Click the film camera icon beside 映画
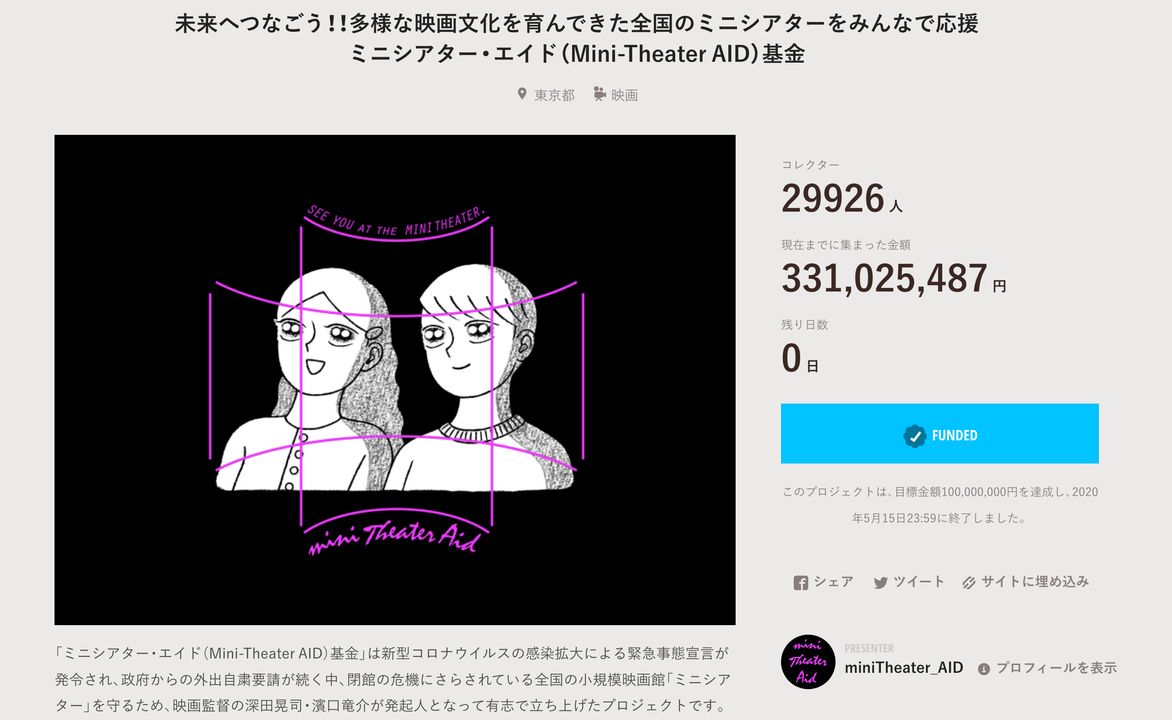 599,94
